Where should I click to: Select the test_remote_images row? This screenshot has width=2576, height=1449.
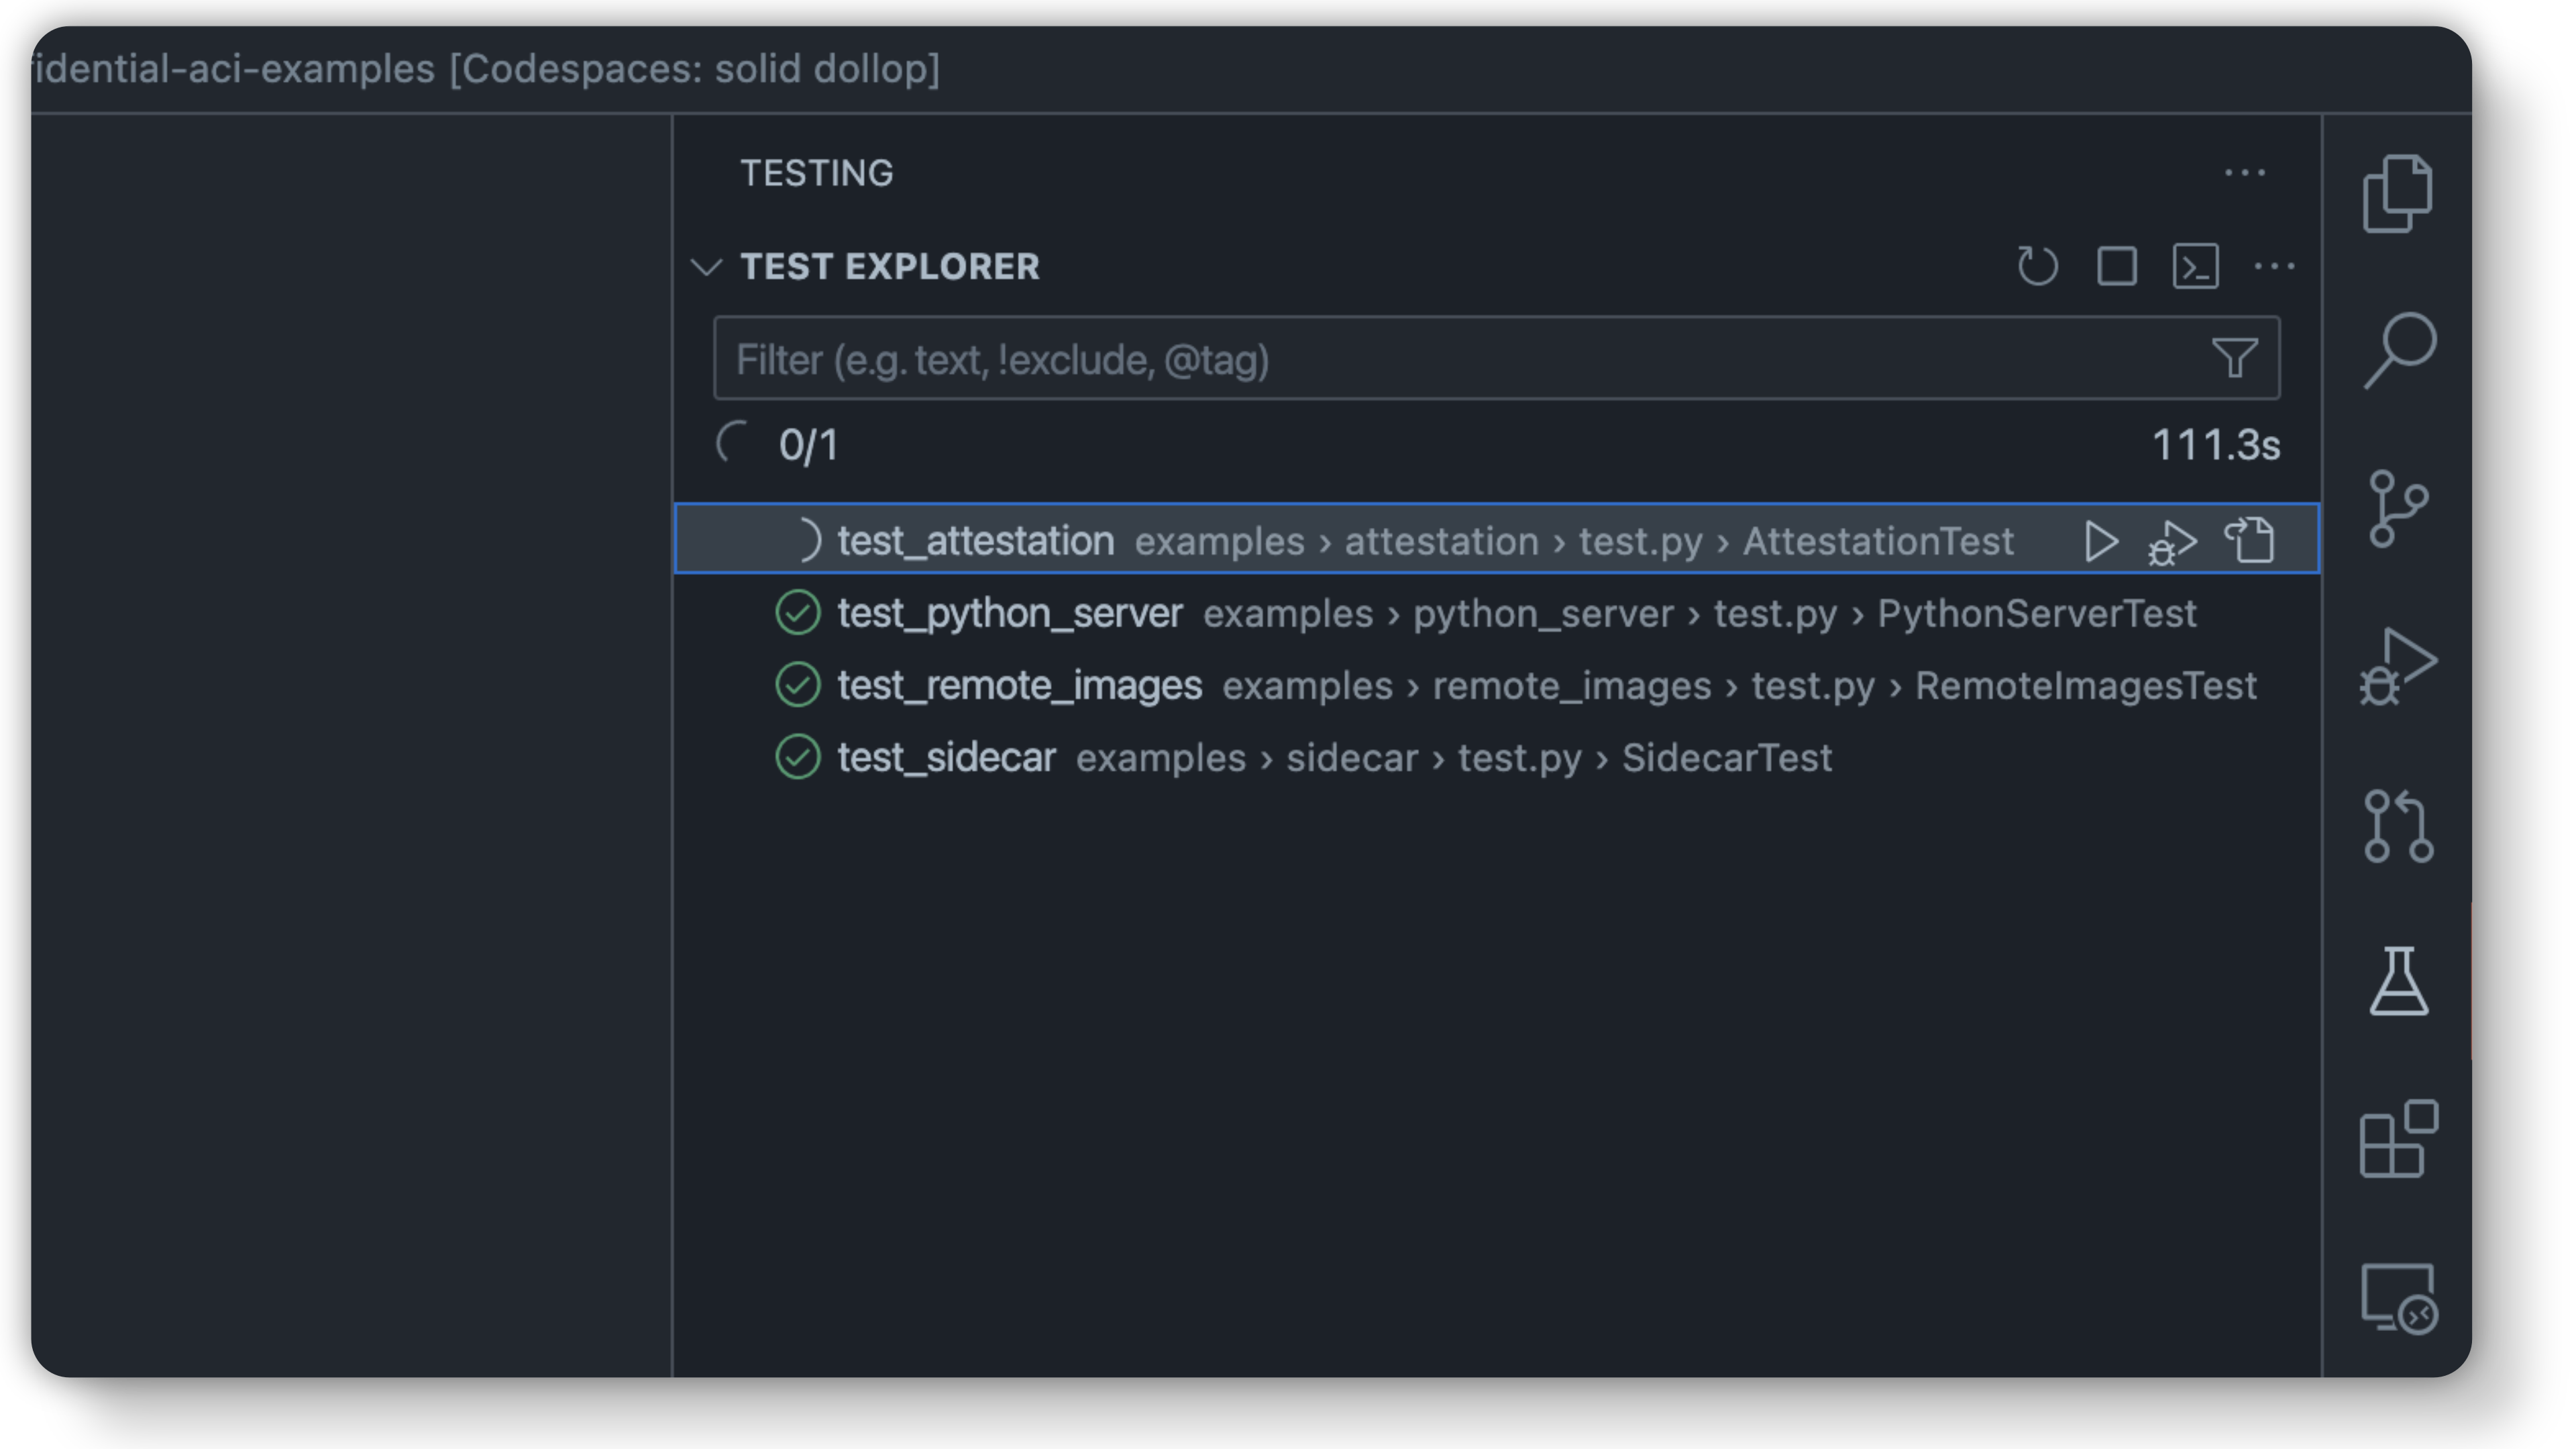tap(1496, 685)
